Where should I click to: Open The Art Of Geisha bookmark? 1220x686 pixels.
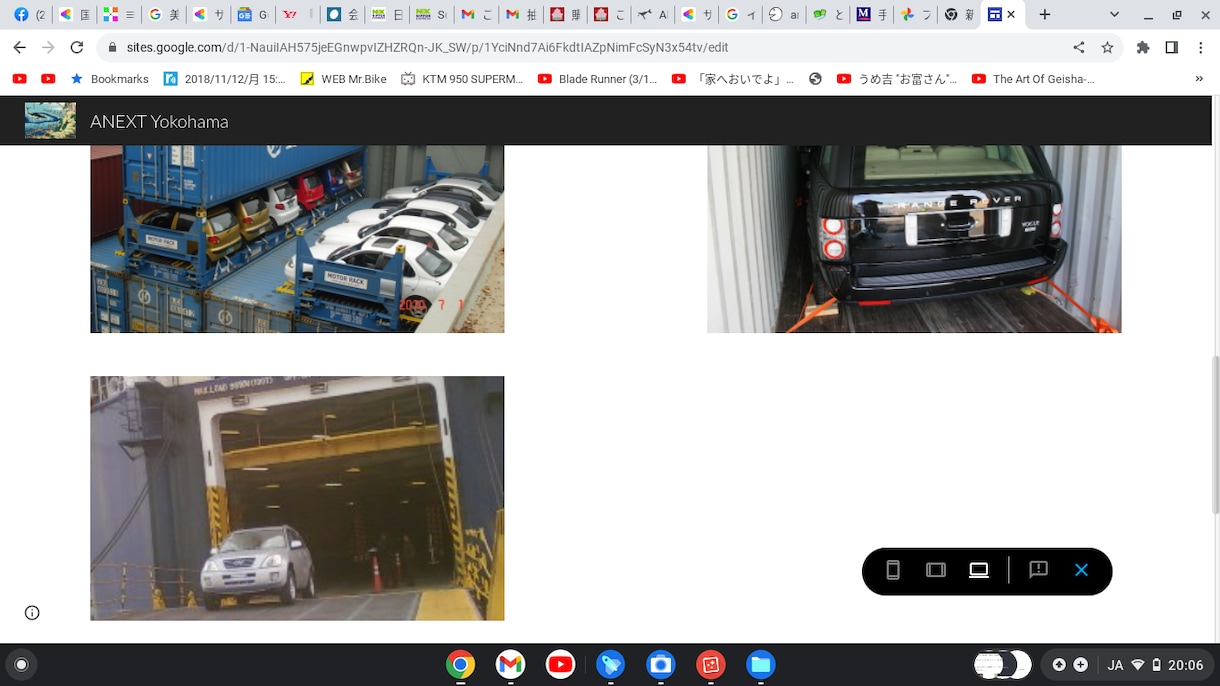(1033, 79)
